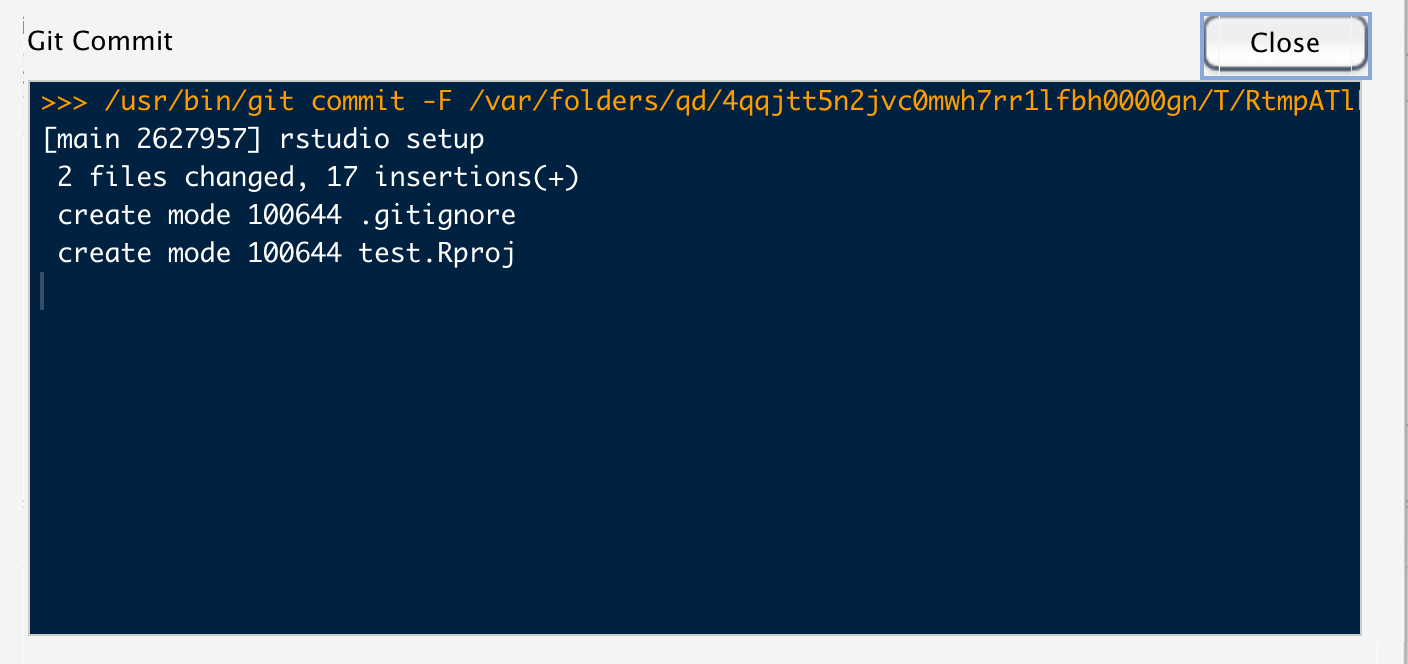
Task: Click the test.Rproj filename in the output
Action: coord(437,253)
